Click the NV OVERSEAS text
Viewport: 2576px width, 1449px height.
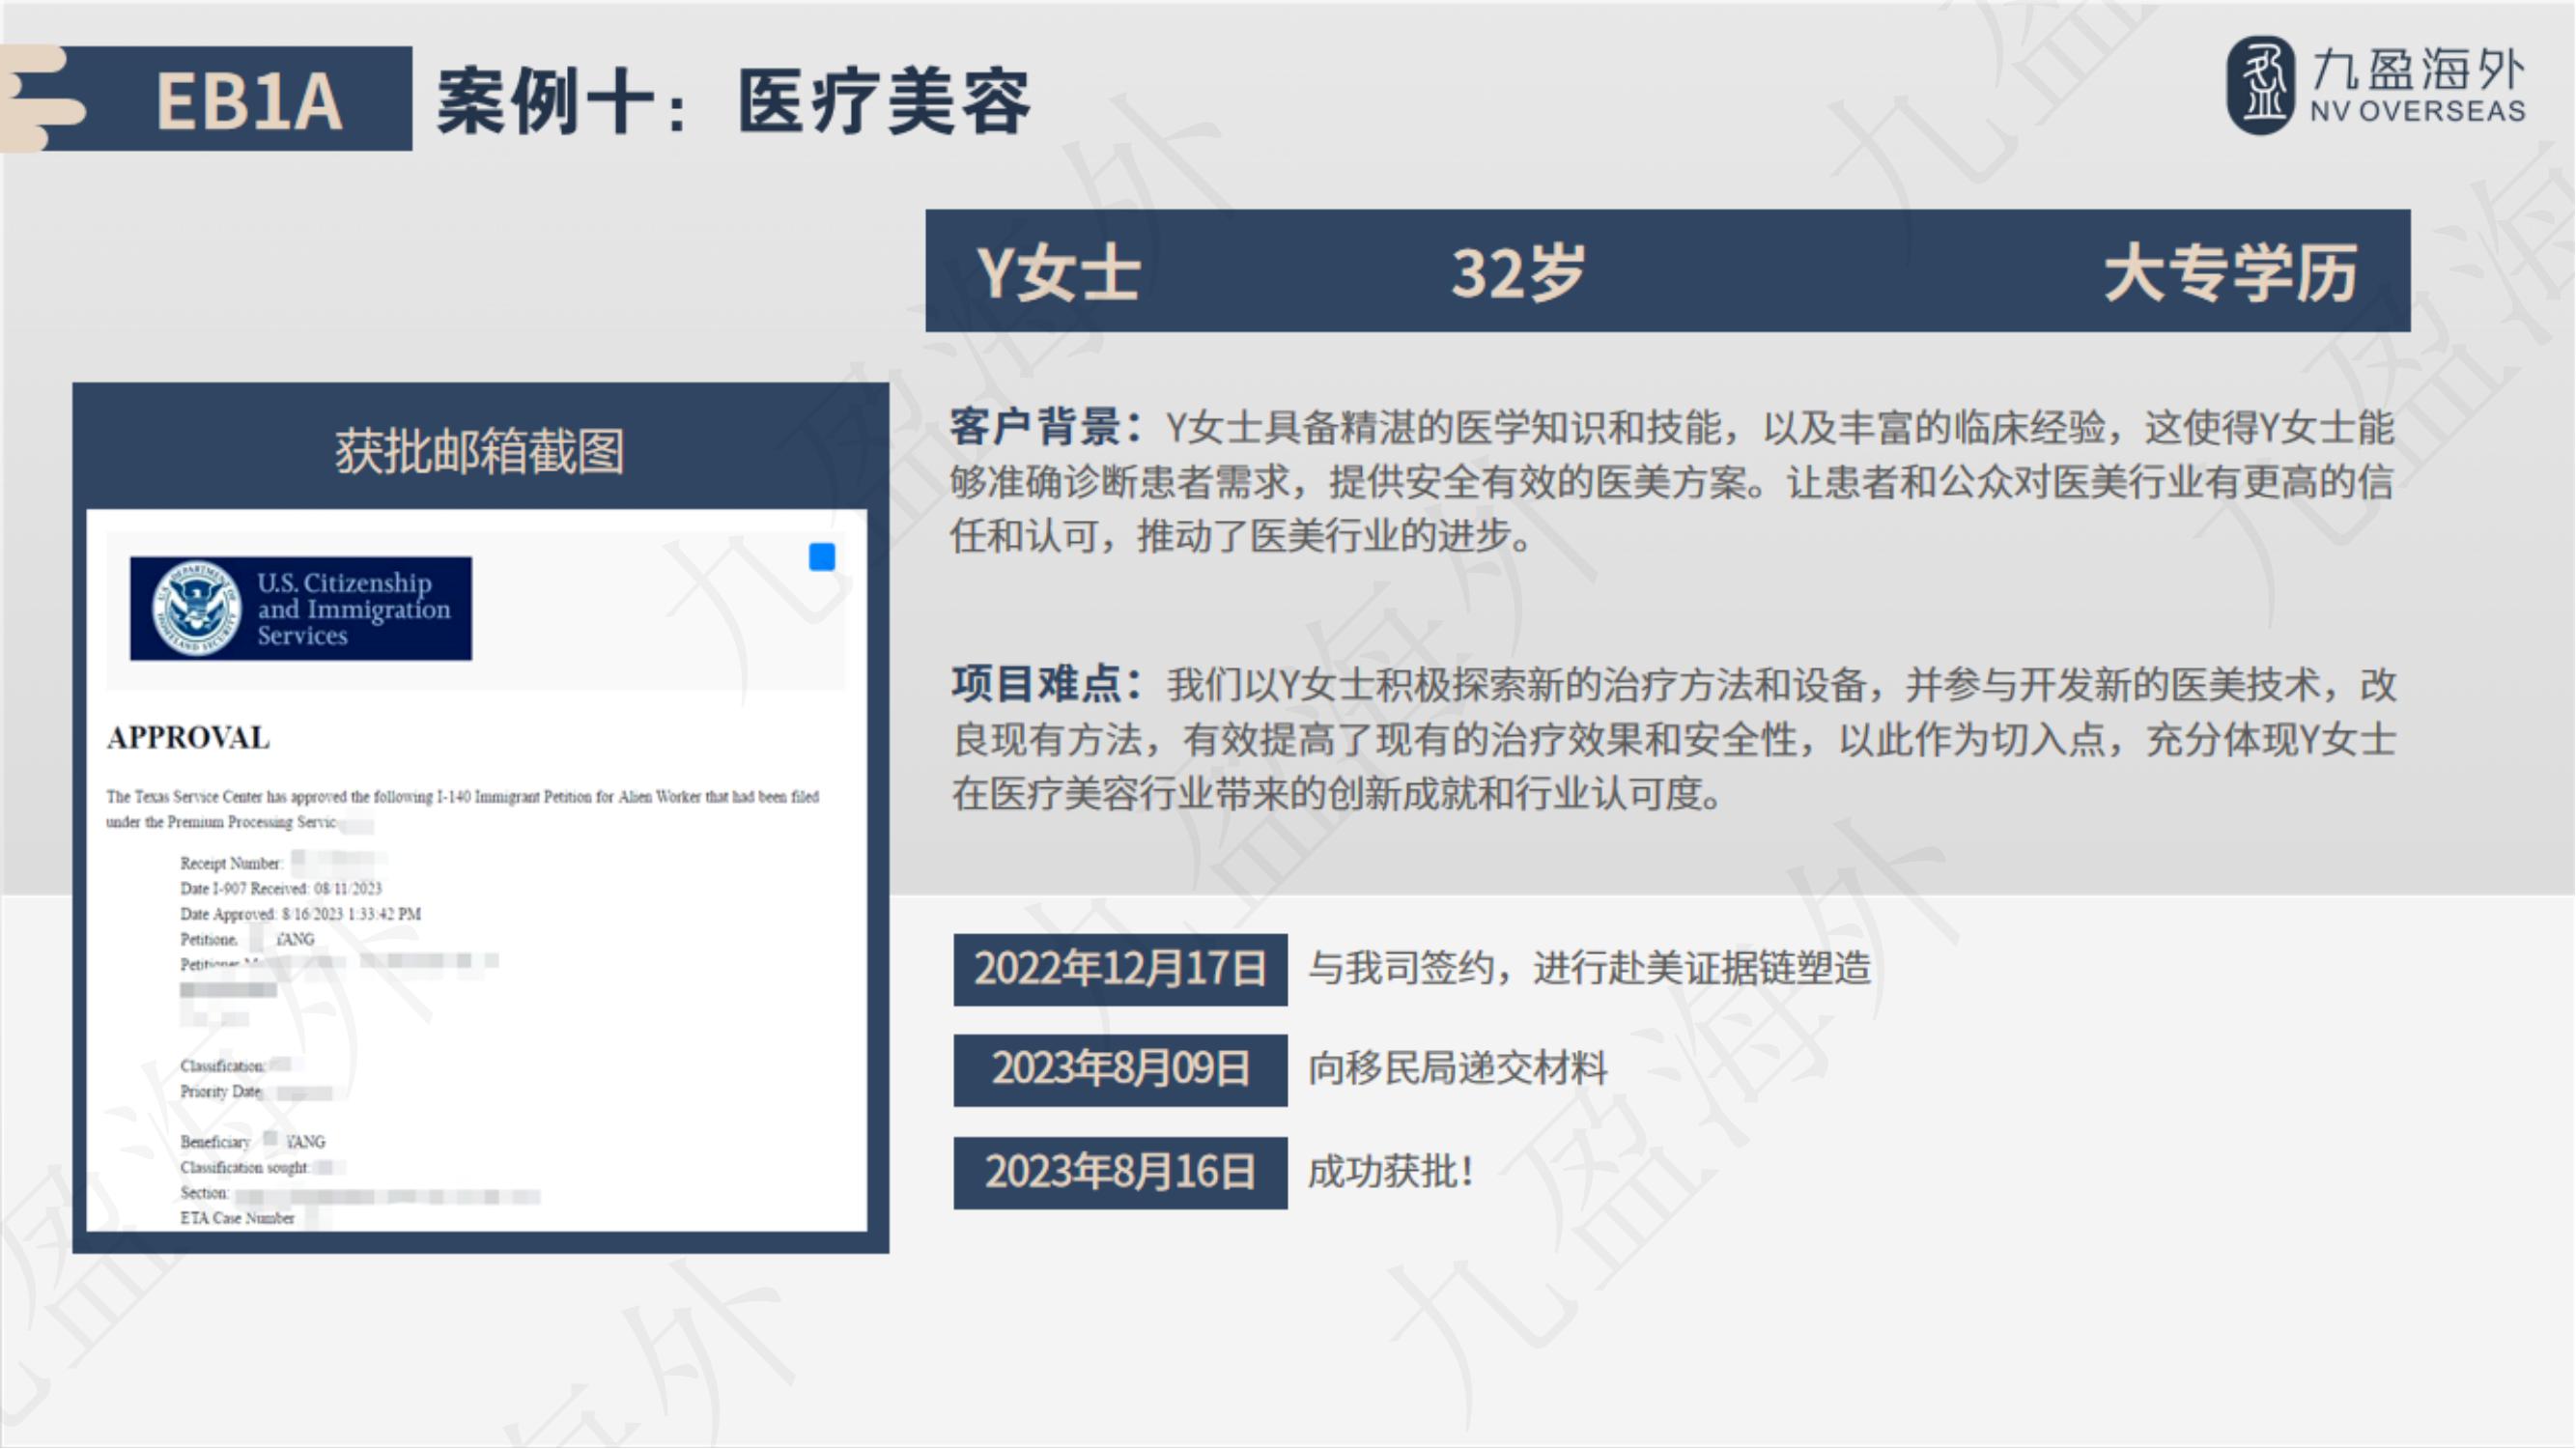(2418, 111)
